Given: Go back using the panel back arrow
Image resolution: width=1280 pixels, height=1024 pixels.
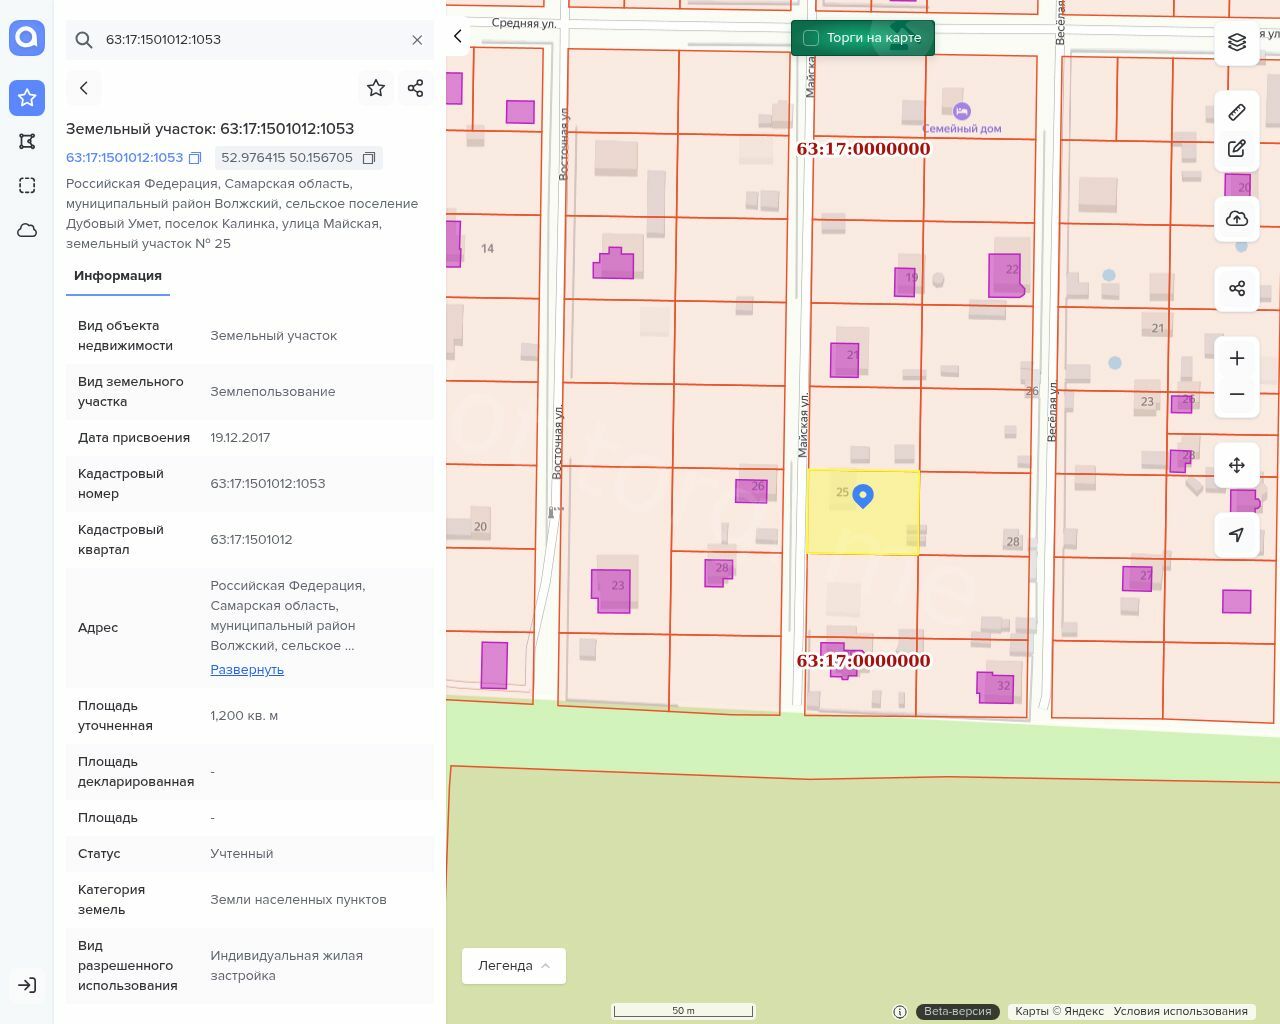Looking at the screenshot, I should (x=84, y=88).
